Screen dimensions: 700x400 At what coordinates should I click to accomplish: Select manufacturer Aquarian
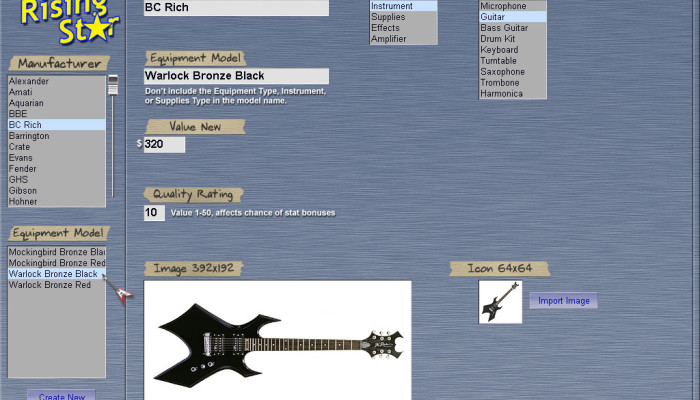(x=57, y=103)
